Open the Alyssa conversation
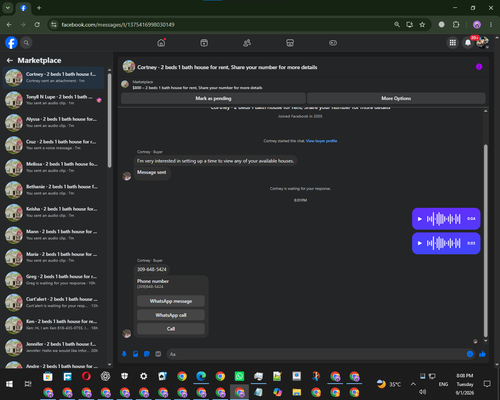 (53, 122)
